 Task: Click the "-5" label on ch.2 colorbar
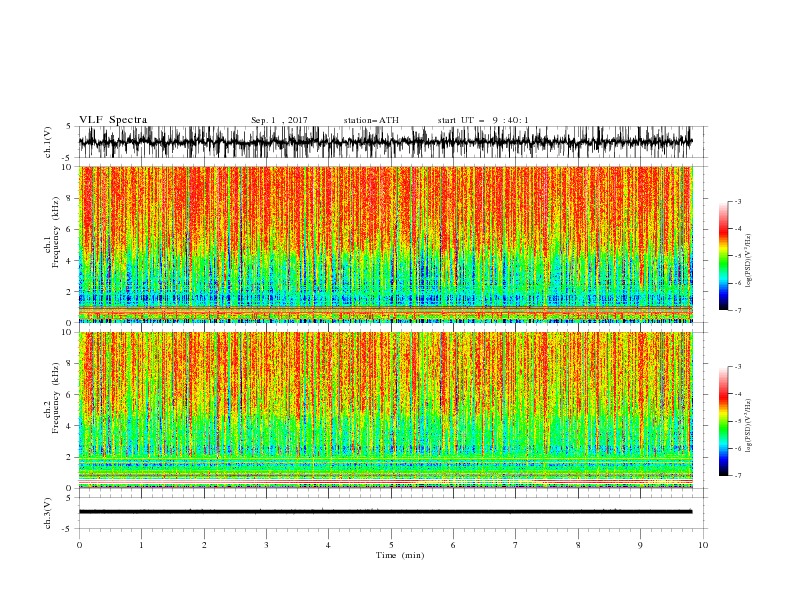[738, 421]
